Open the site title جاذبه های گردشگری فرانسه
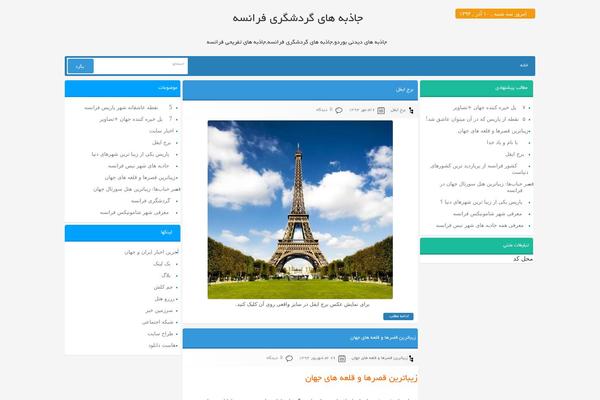 298,18
